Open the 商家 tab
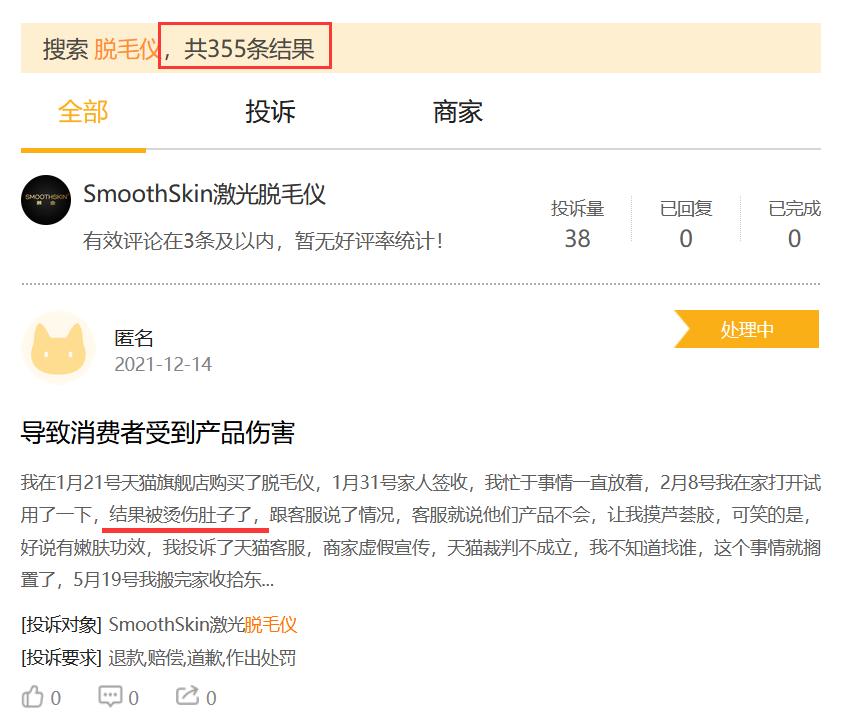Image resolution: width=842 pixels, height=723 pixels. [458, 112]
